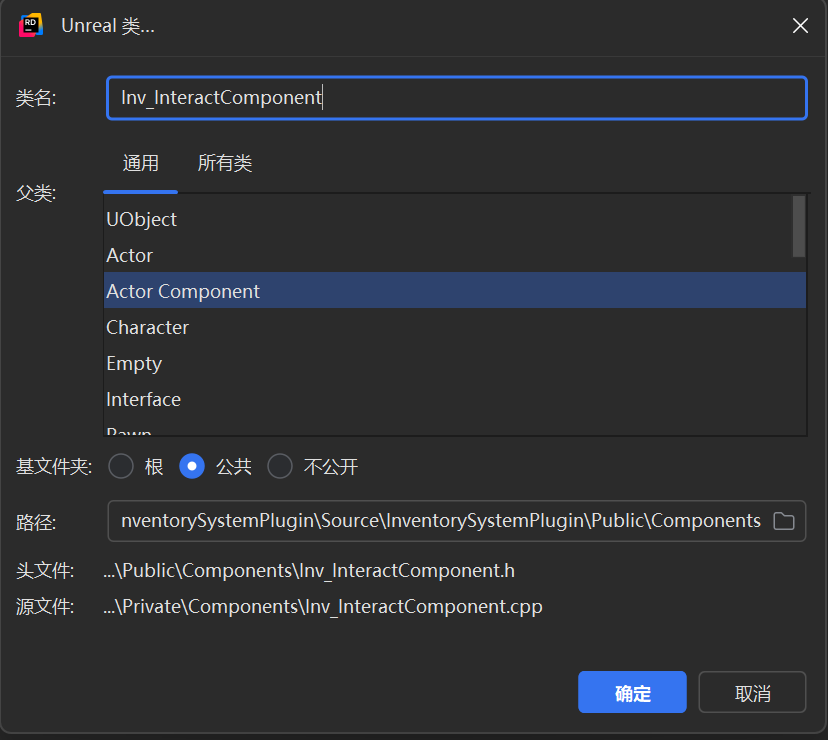The image size is (828, 740).
Task: Select the 不公开 base folder radio button
Action: pyautogui.click(x=280, y=466)
